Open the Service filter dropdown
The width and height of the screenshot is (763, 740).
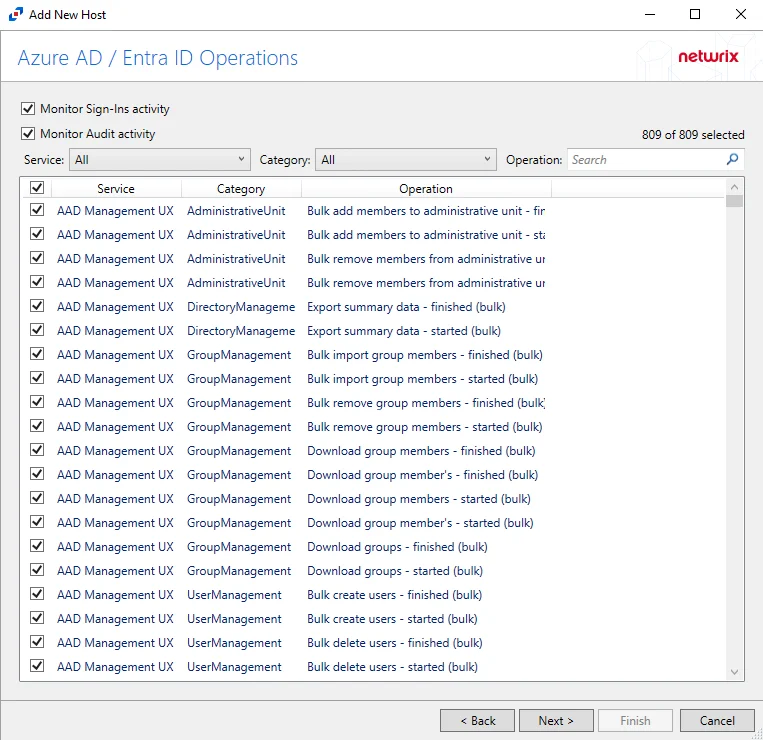tap(160, 160)
